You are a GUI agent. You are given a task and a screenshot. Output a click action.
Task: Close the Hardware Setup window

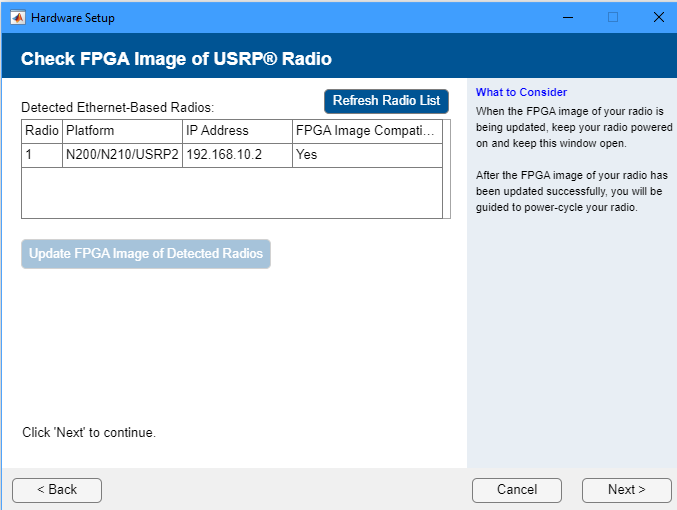point(658,17)
